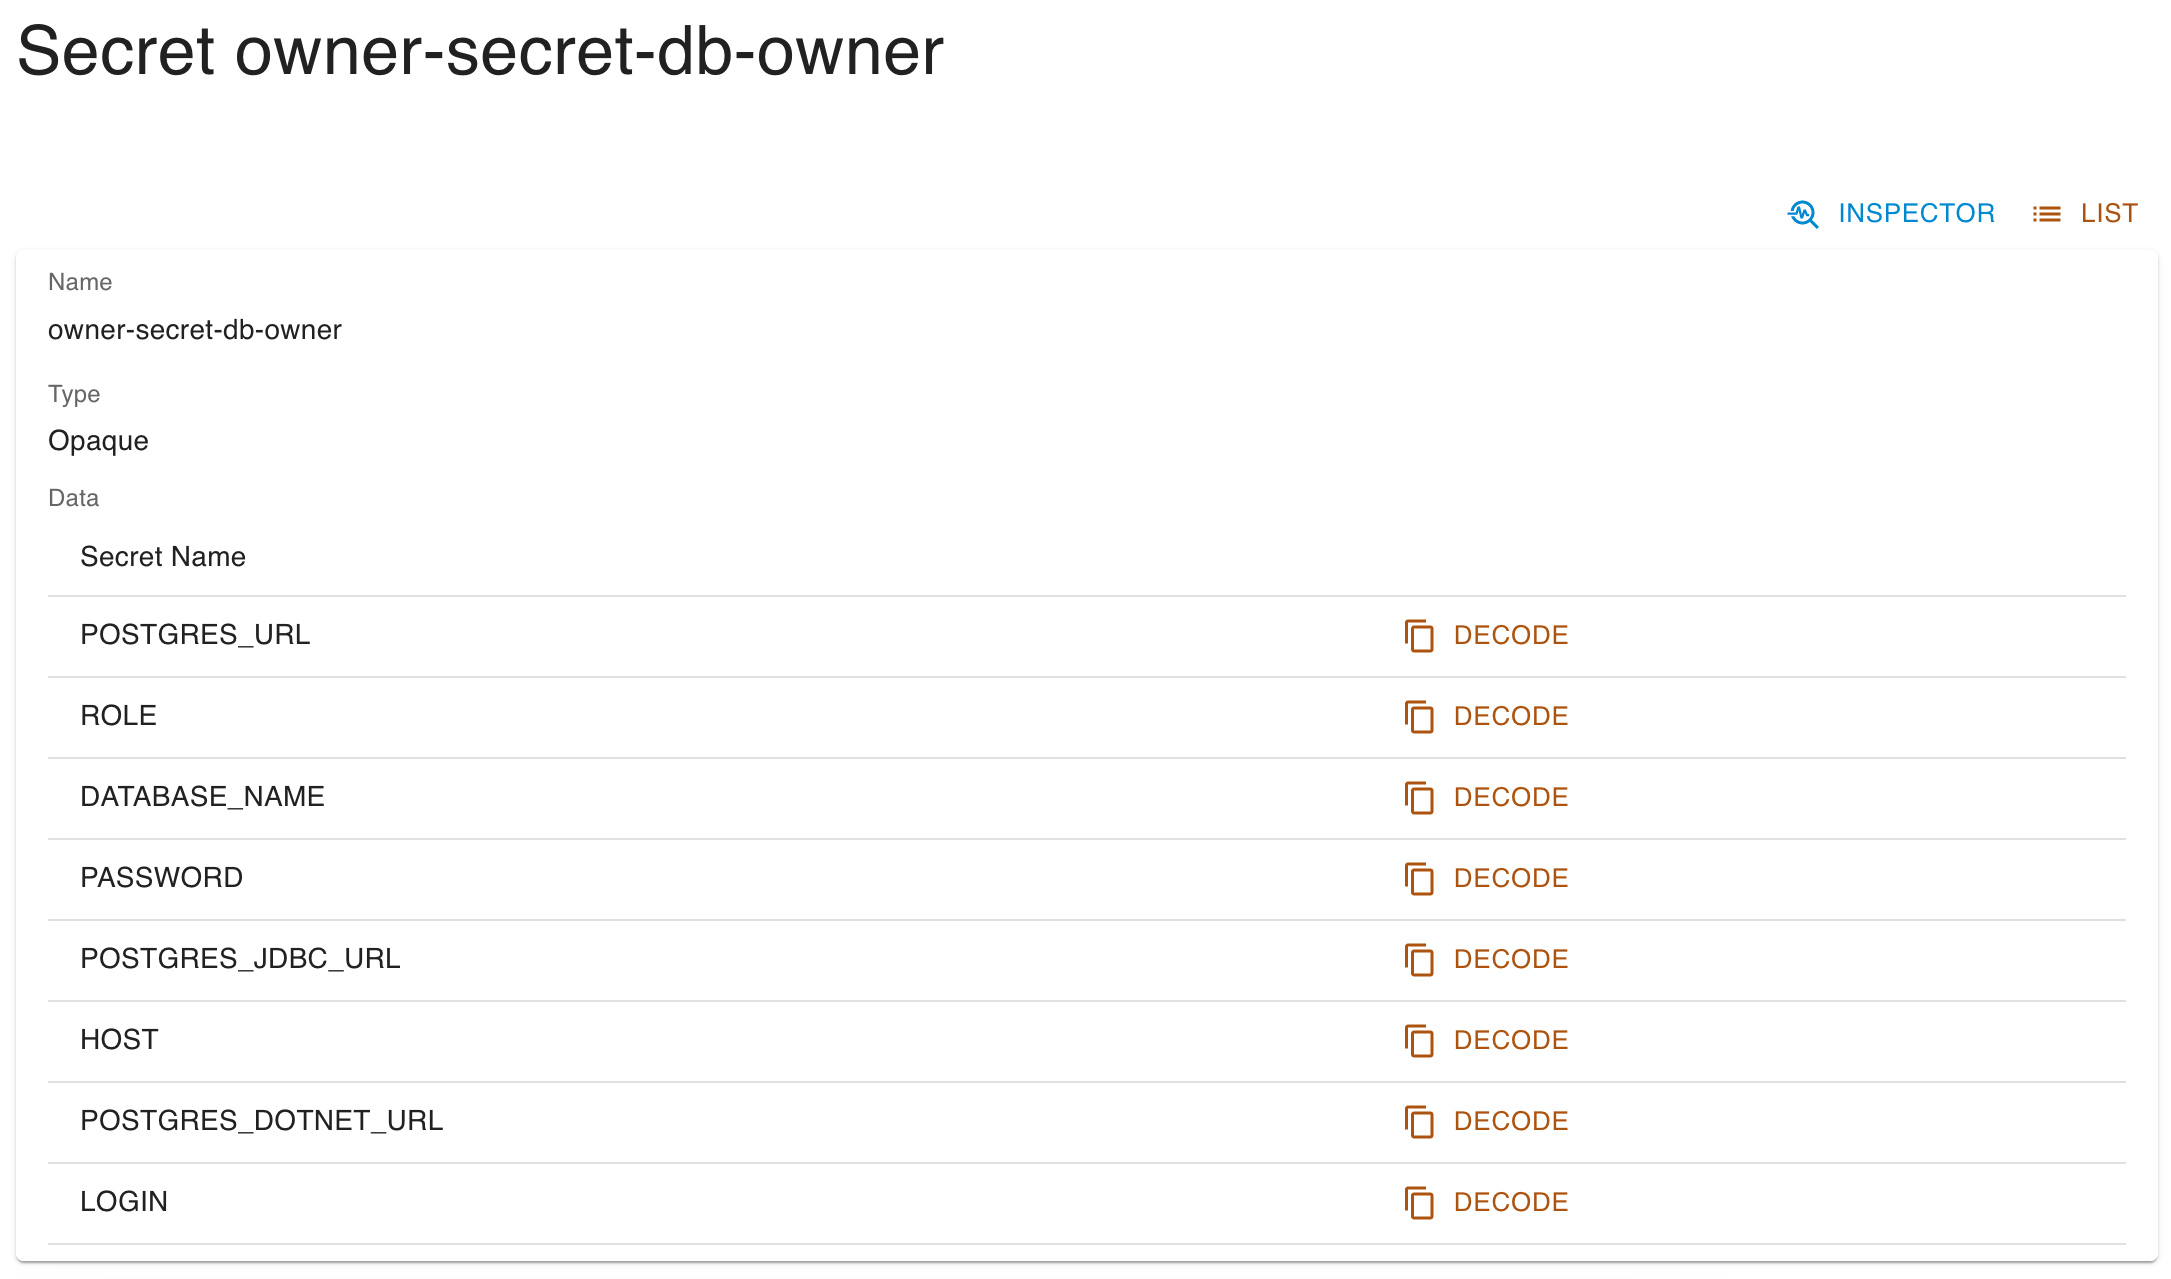Copy the POSTGRES_JDBC_URL secret value
Image resolution: width=2171 pixels, height=1279 pixels.
1420,960
